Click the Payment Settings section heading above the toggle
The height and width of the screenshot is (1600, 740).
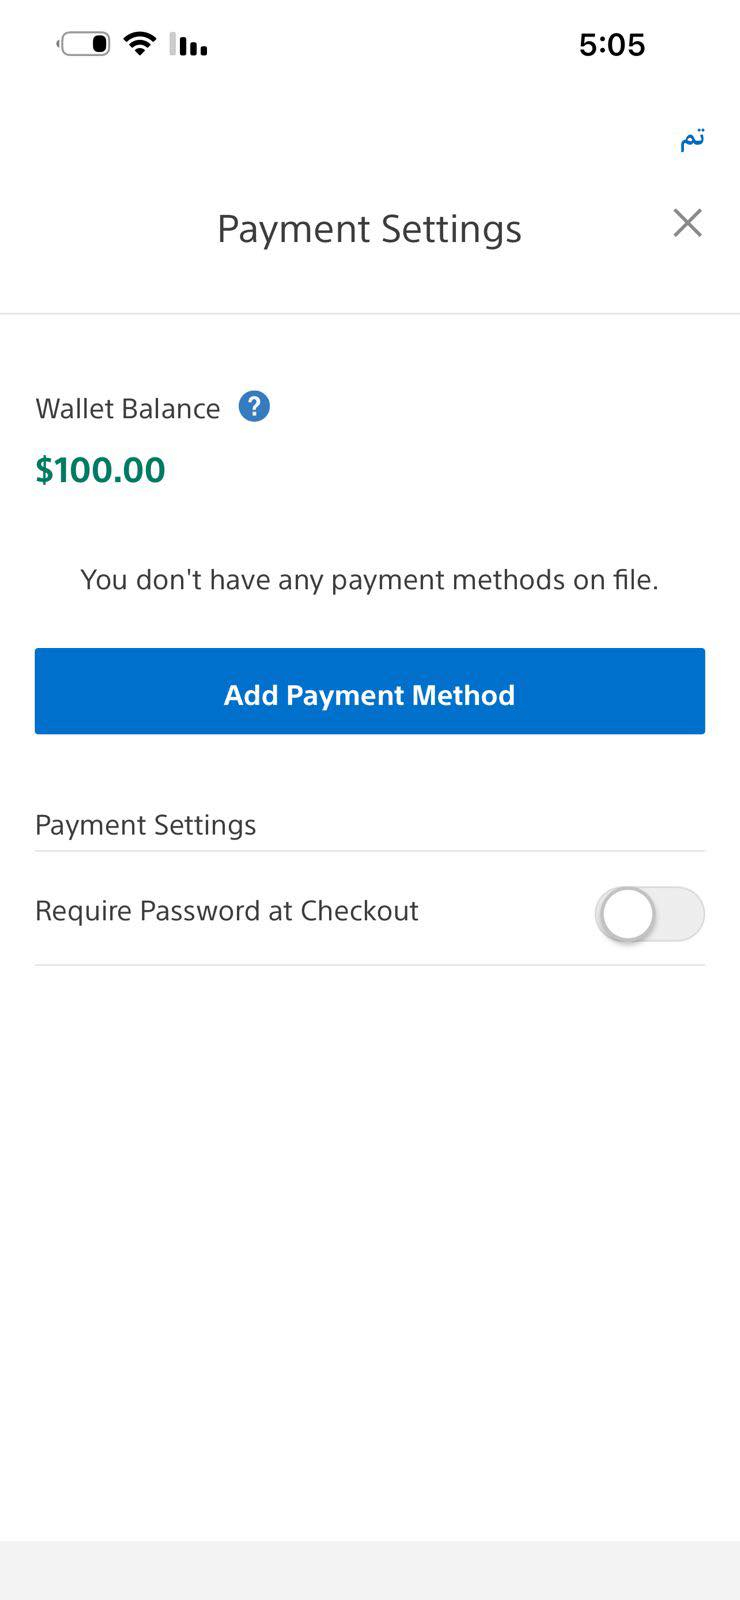tap(146, 825)
